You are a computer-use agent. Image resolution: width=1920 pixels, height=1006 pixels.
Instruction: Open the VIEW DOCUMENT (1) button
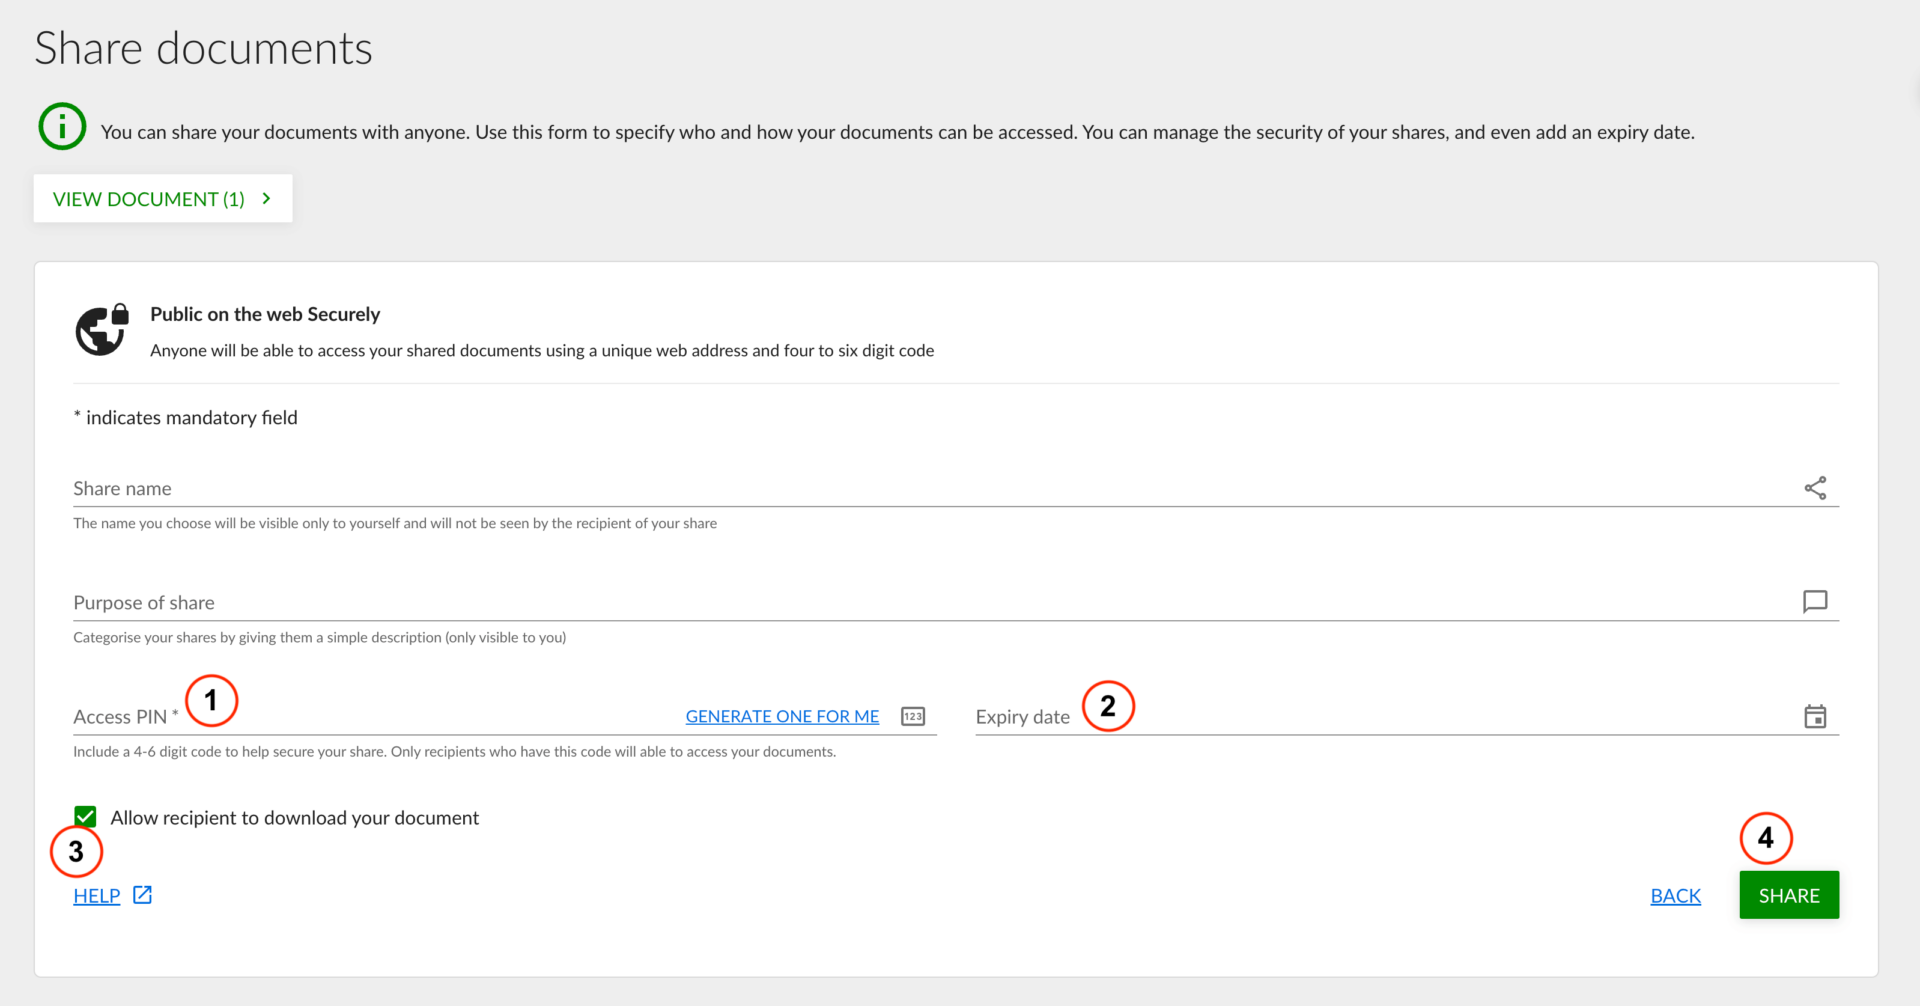click(x=150, y=199)
